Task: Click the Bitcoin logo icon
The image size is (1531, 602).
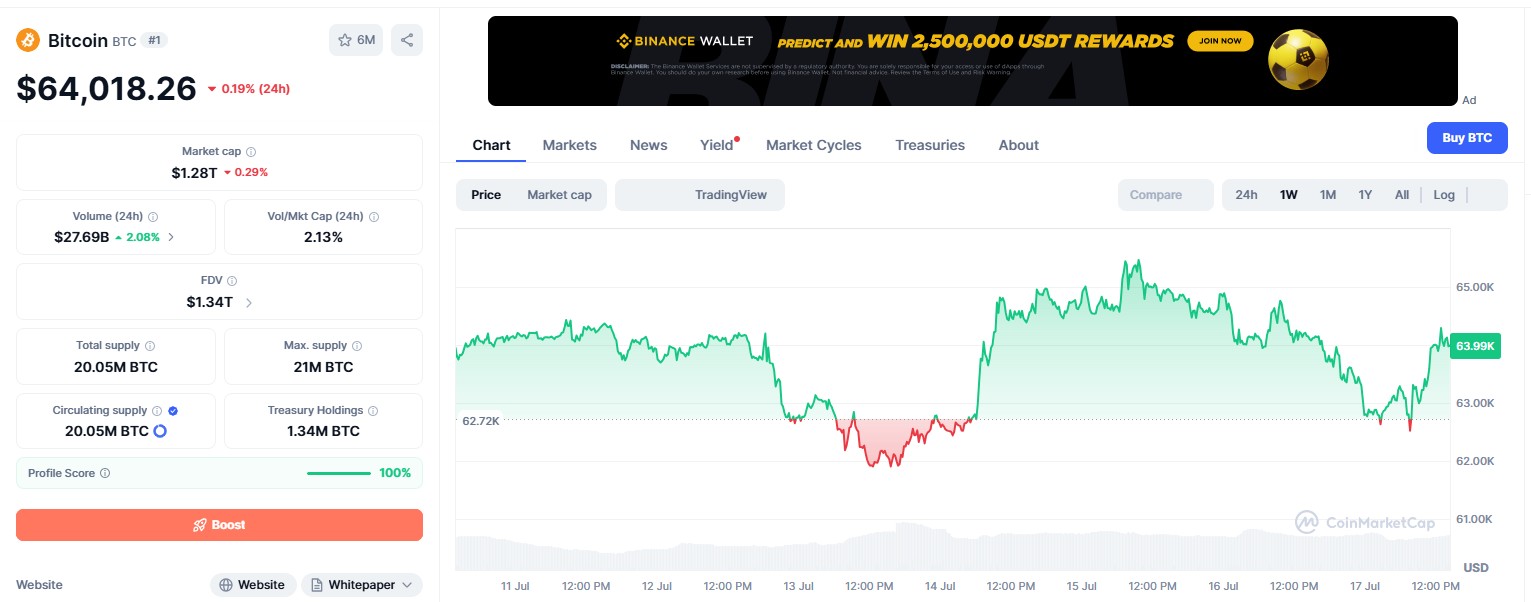Action: coord(27,40)
